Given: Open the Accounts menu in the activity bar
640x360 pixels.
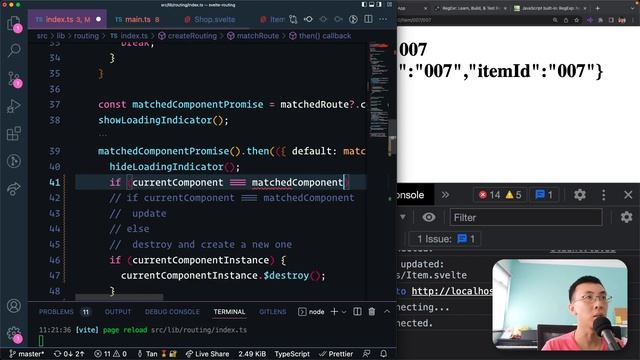Looking at the screenshot, I should tap(14, 306).
